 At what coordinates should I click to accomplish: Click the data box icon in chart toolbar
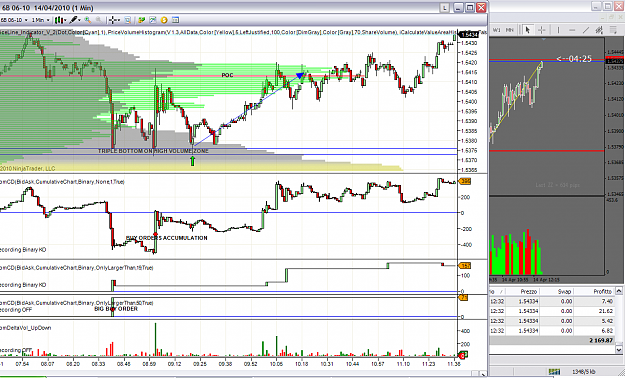coord(128,20)
